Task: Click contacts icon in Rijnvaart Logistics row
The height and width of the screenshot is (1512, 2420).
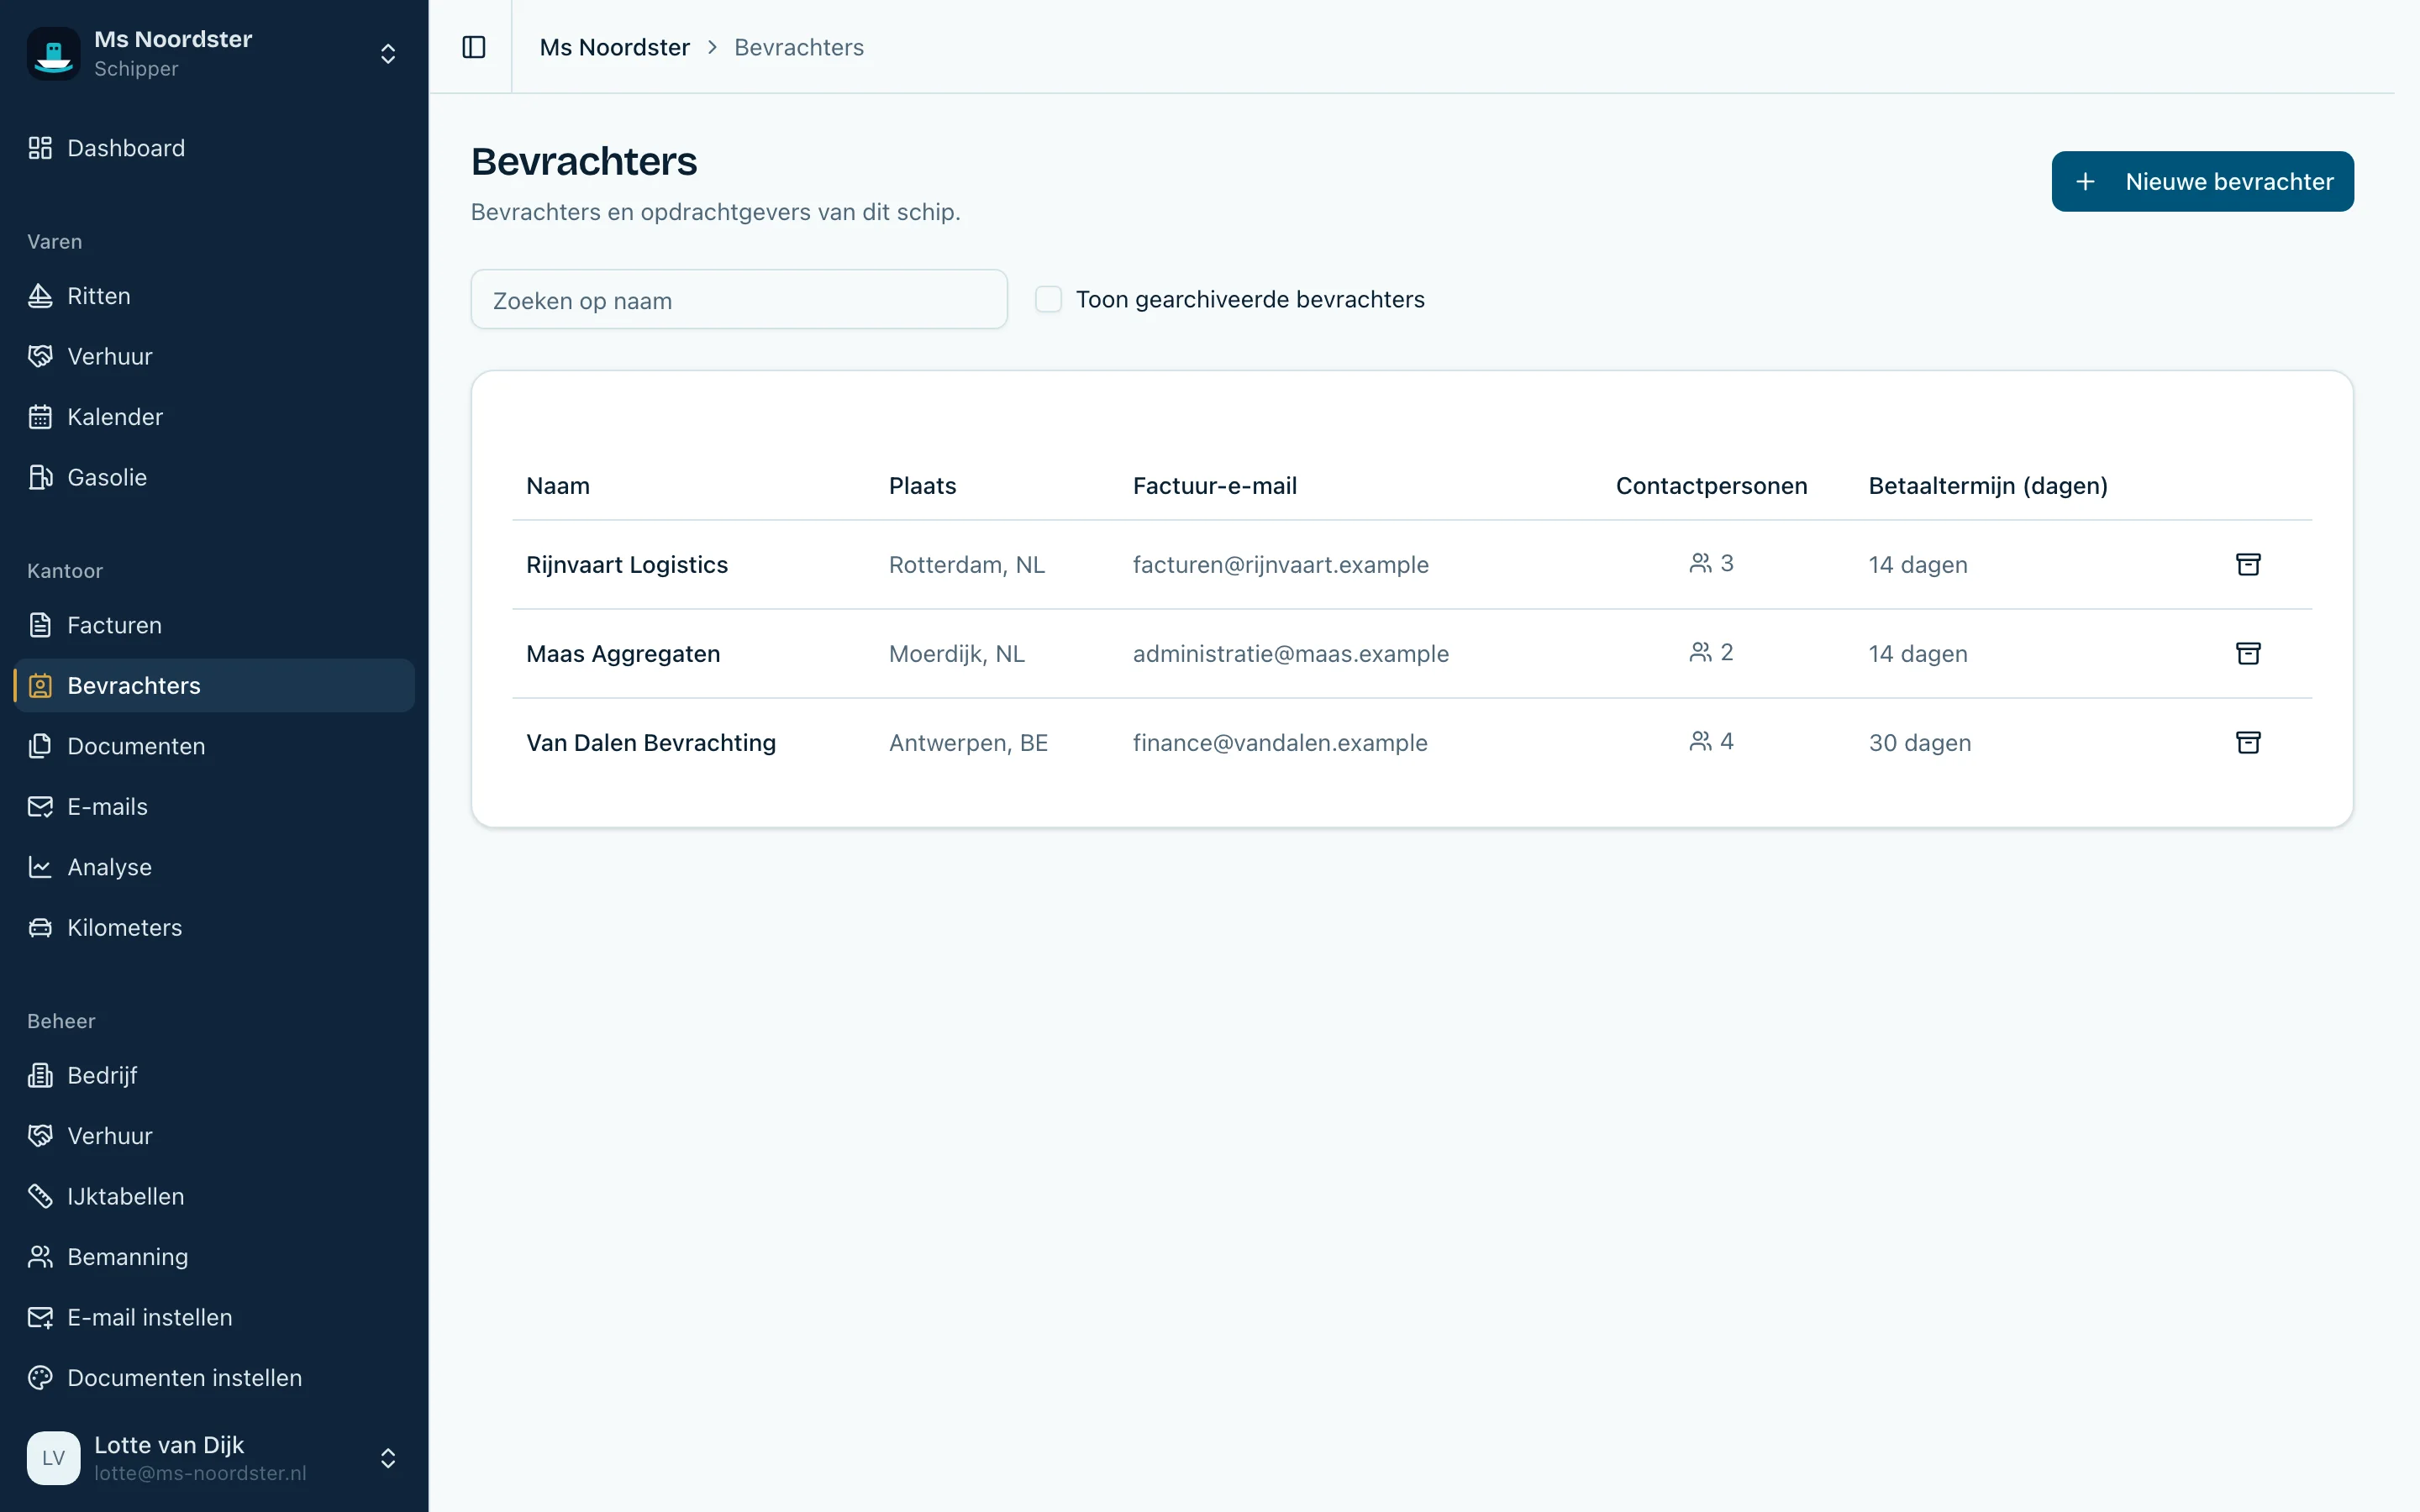Action: click(x=1700, y=563)
